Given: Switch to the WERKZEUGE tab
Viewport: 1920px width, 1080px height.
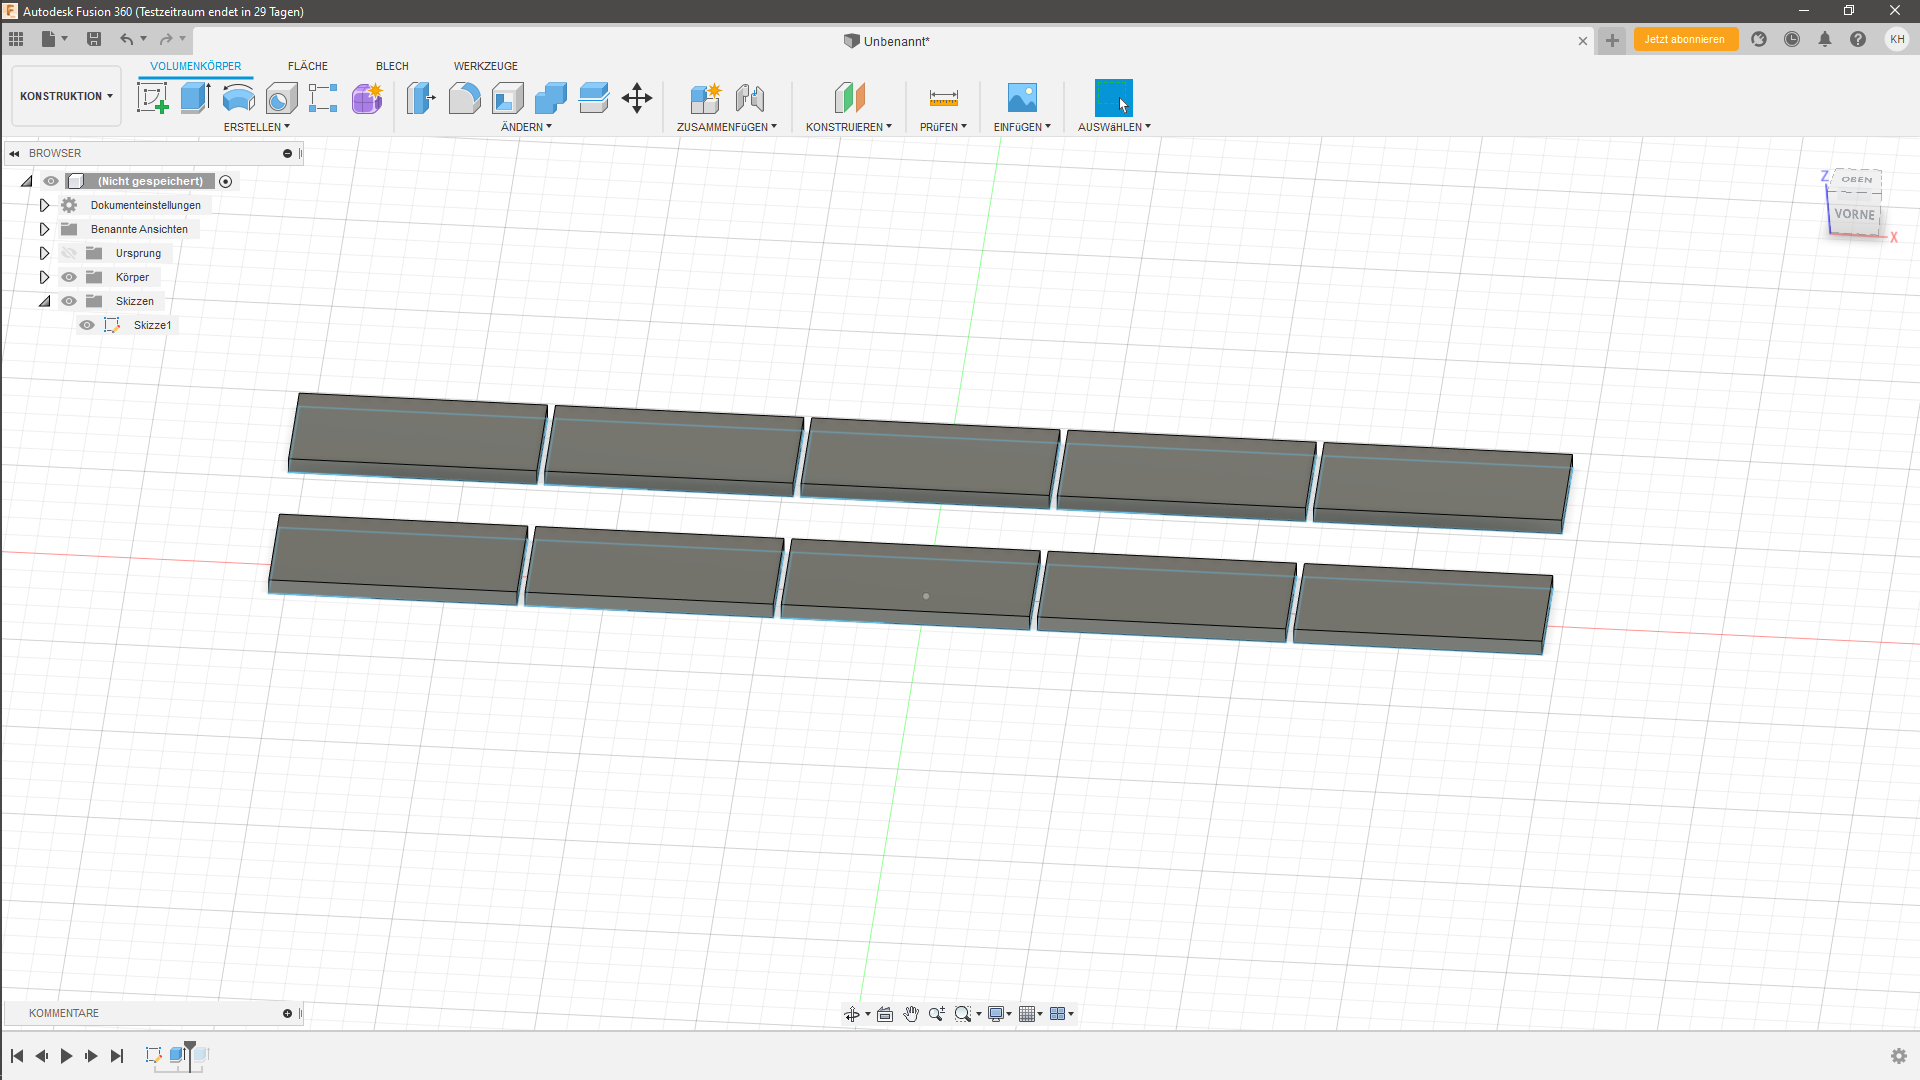Looking at the screenshot, I should click(485, 66).
